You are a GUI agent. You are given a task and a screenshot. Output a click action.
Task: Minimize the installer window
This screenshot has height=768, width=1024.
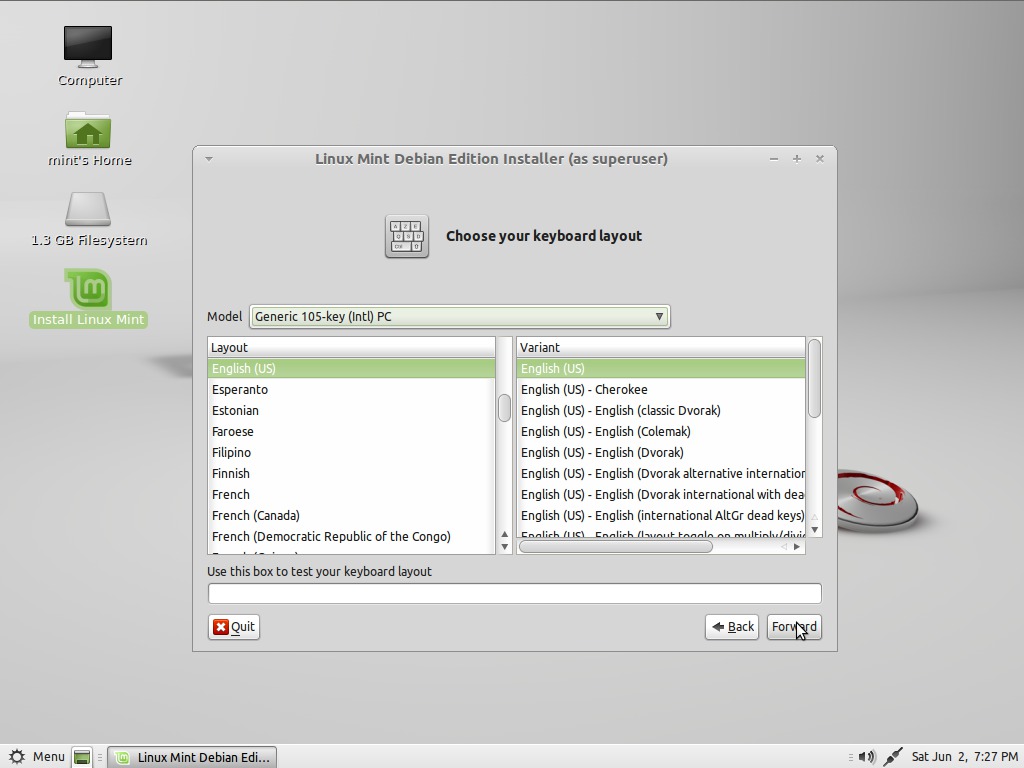(774, 159)
